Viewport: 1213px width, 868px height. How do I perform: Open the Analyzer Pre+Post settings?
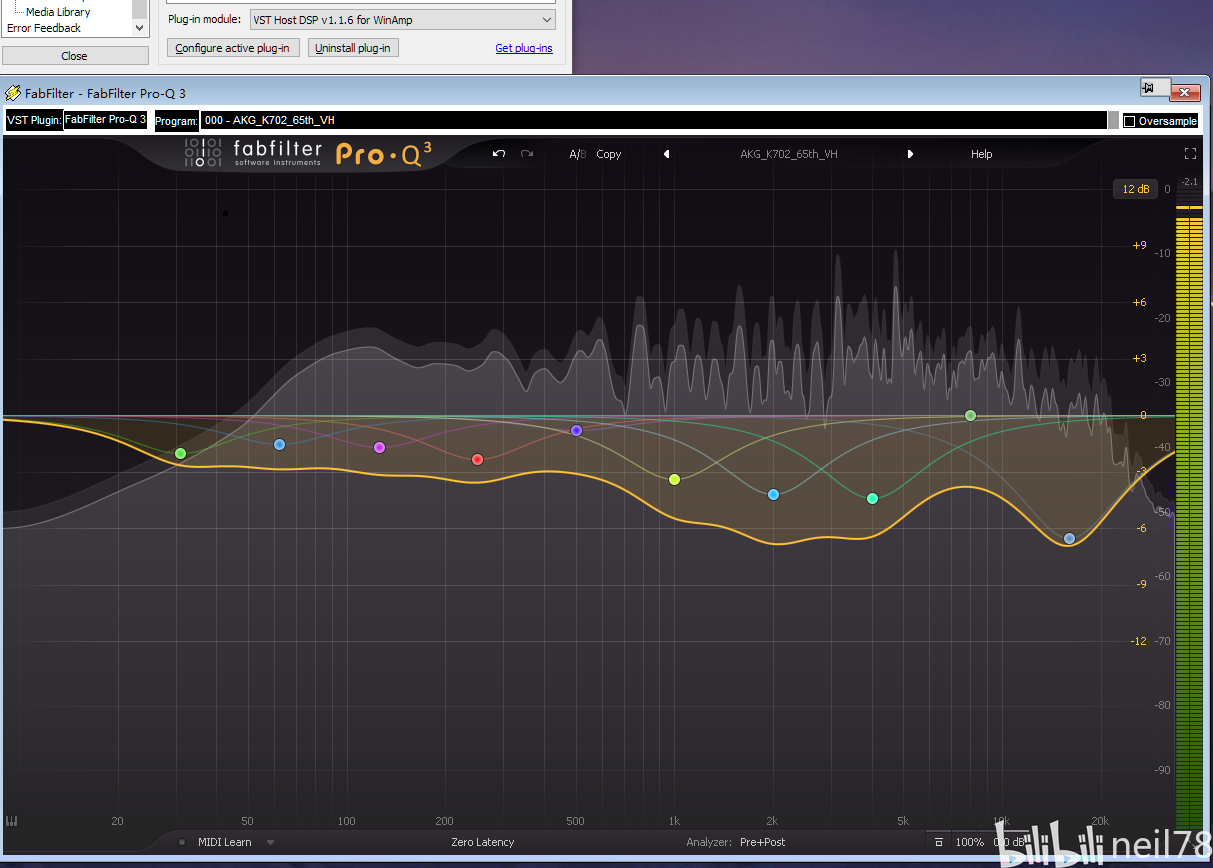[762, 842]
